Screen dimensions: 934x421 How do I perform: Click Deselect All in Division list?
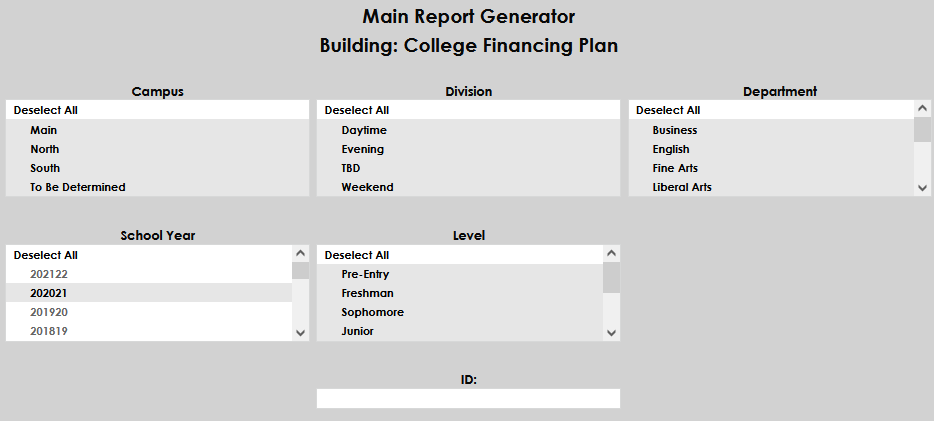(357, 111)
